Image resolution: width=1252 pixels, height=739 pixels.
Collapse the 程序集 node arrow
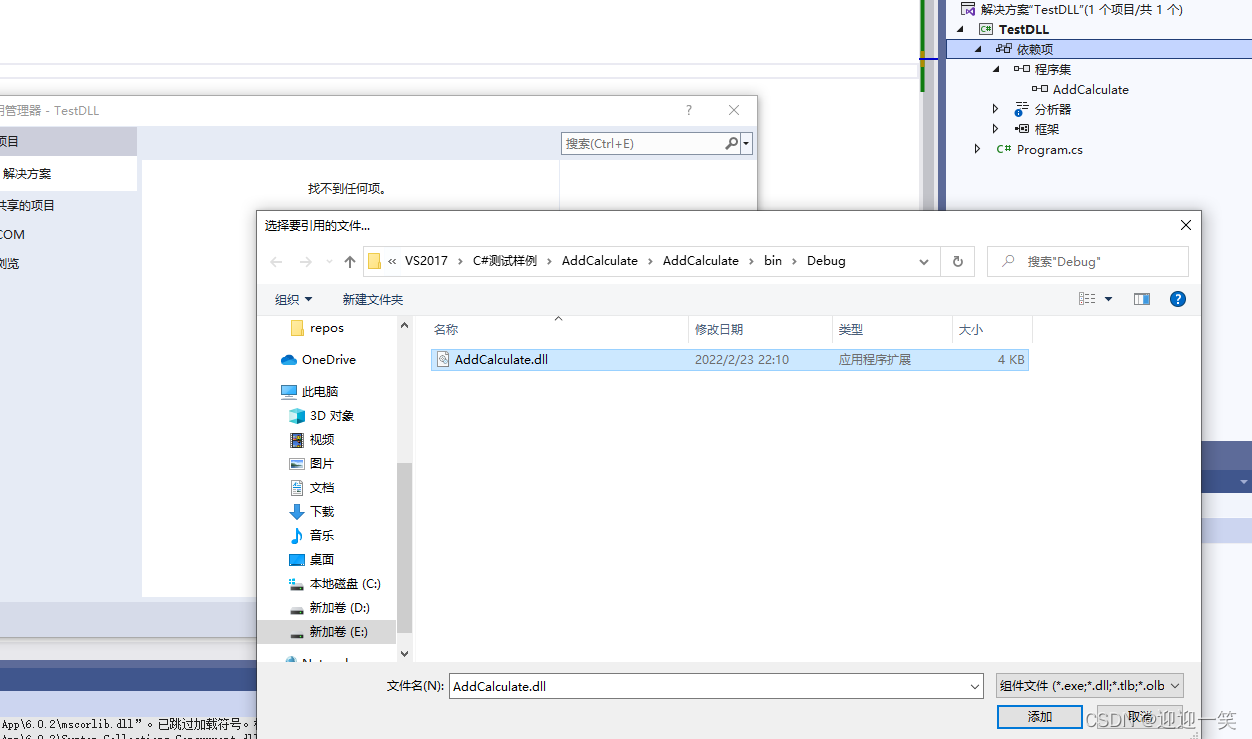[996, 69]
